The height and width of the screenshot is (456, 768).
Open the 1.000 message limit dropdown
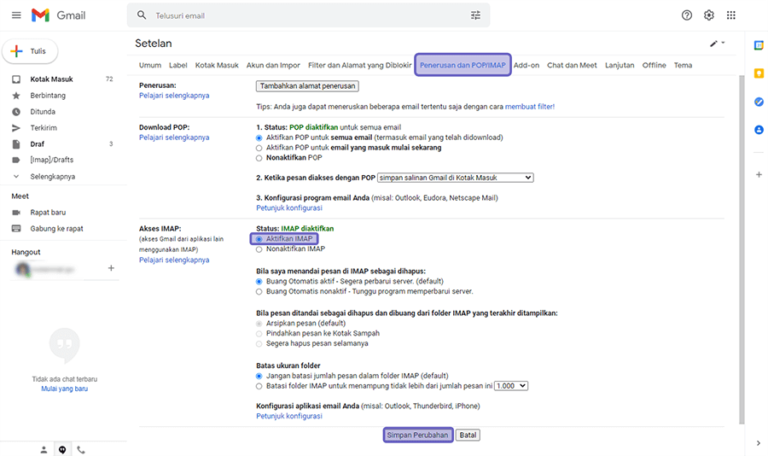pyautogui.click(x=511, y=386)
